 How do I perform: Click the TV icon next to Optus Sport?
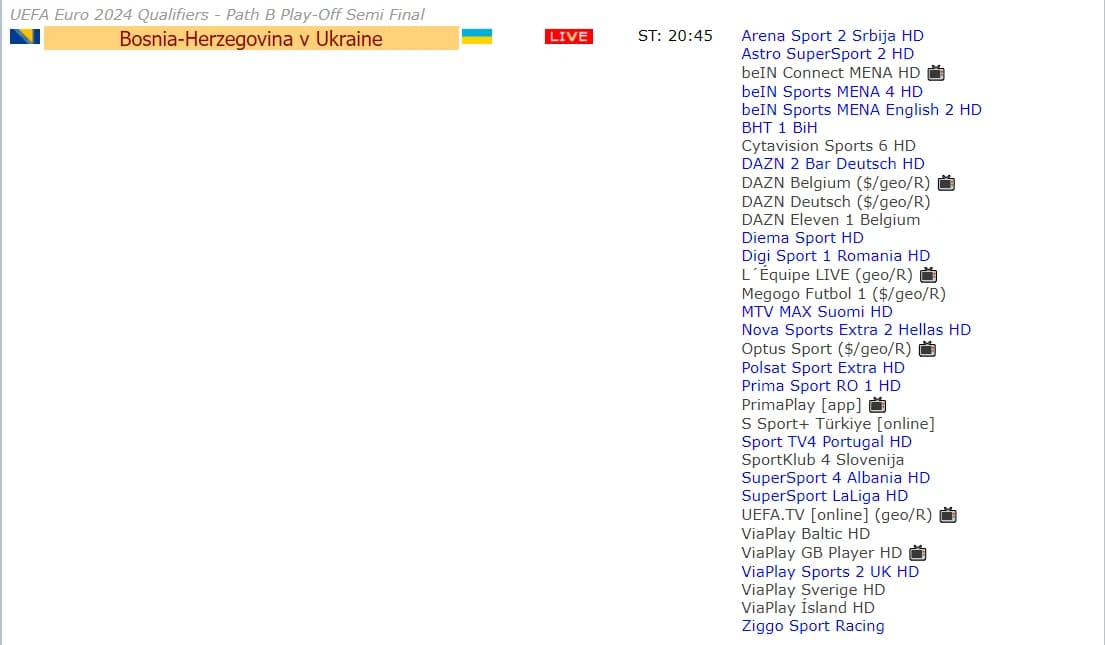927,349
